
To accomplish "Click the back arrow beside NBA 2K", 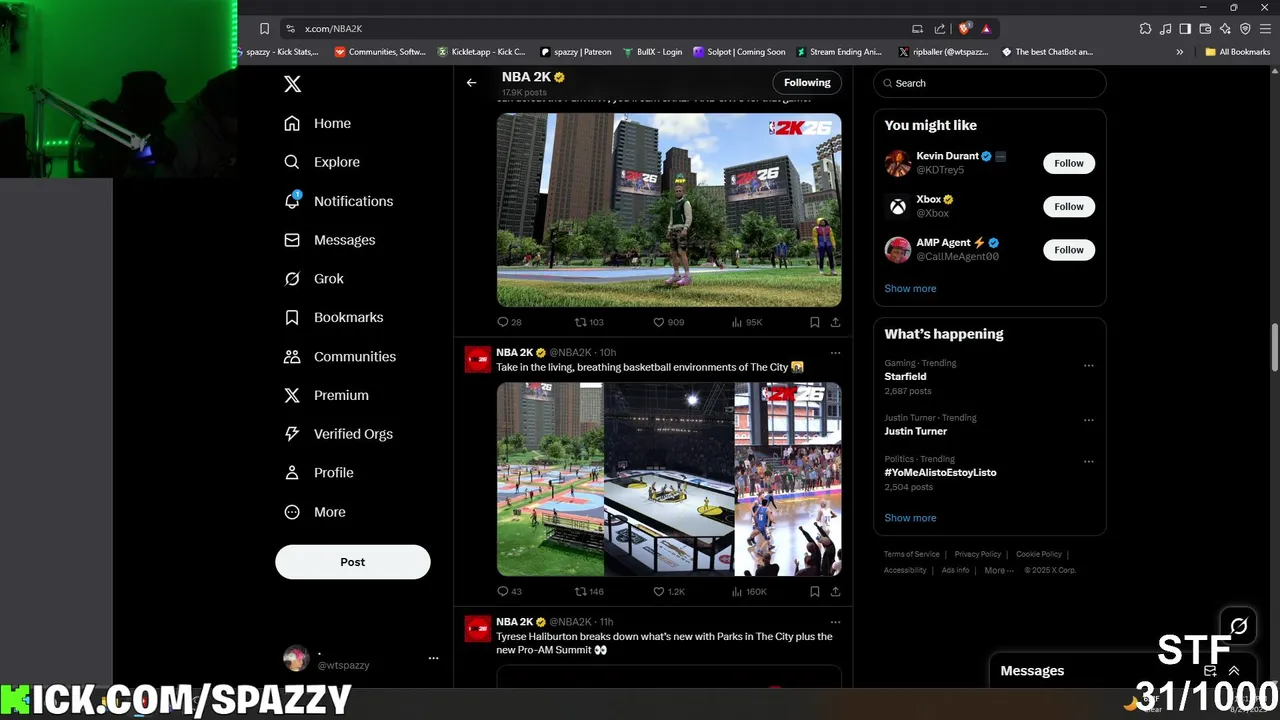I will pyautogui.click(x=472, y=83).
